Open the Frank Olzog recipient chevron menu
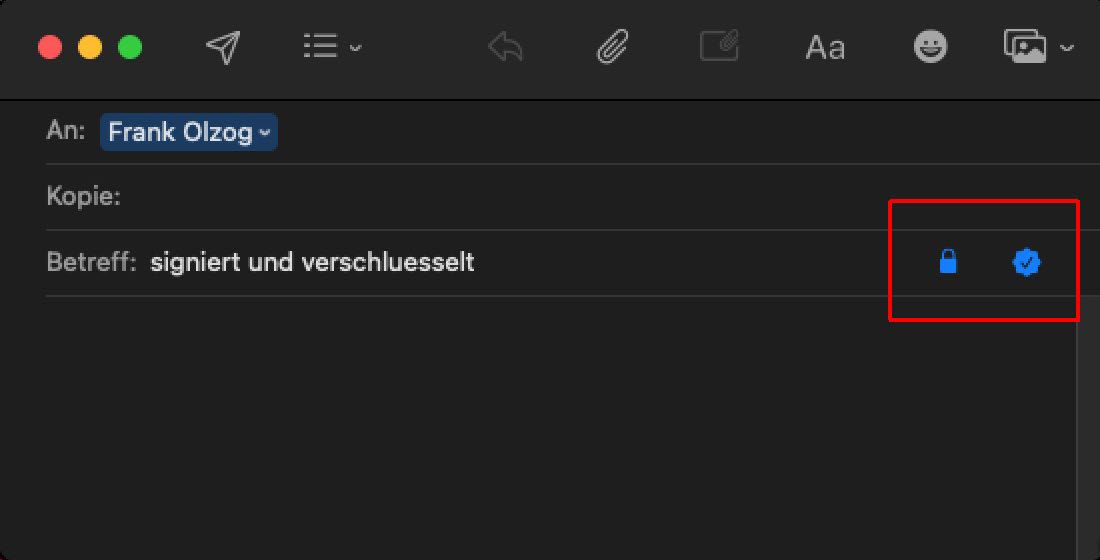Image resolution: width=1100 pixels, height=560 pixels. tap(264, 133)
